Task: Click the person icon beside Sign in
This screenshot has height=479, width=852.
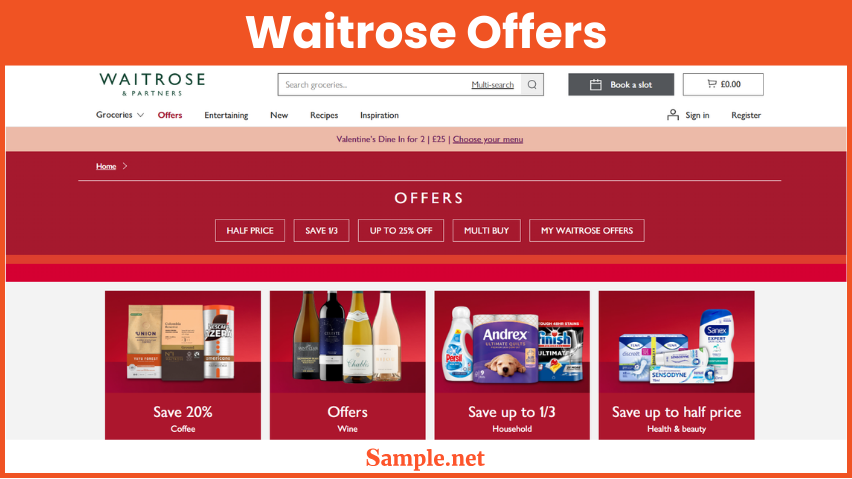Action: 673,115
